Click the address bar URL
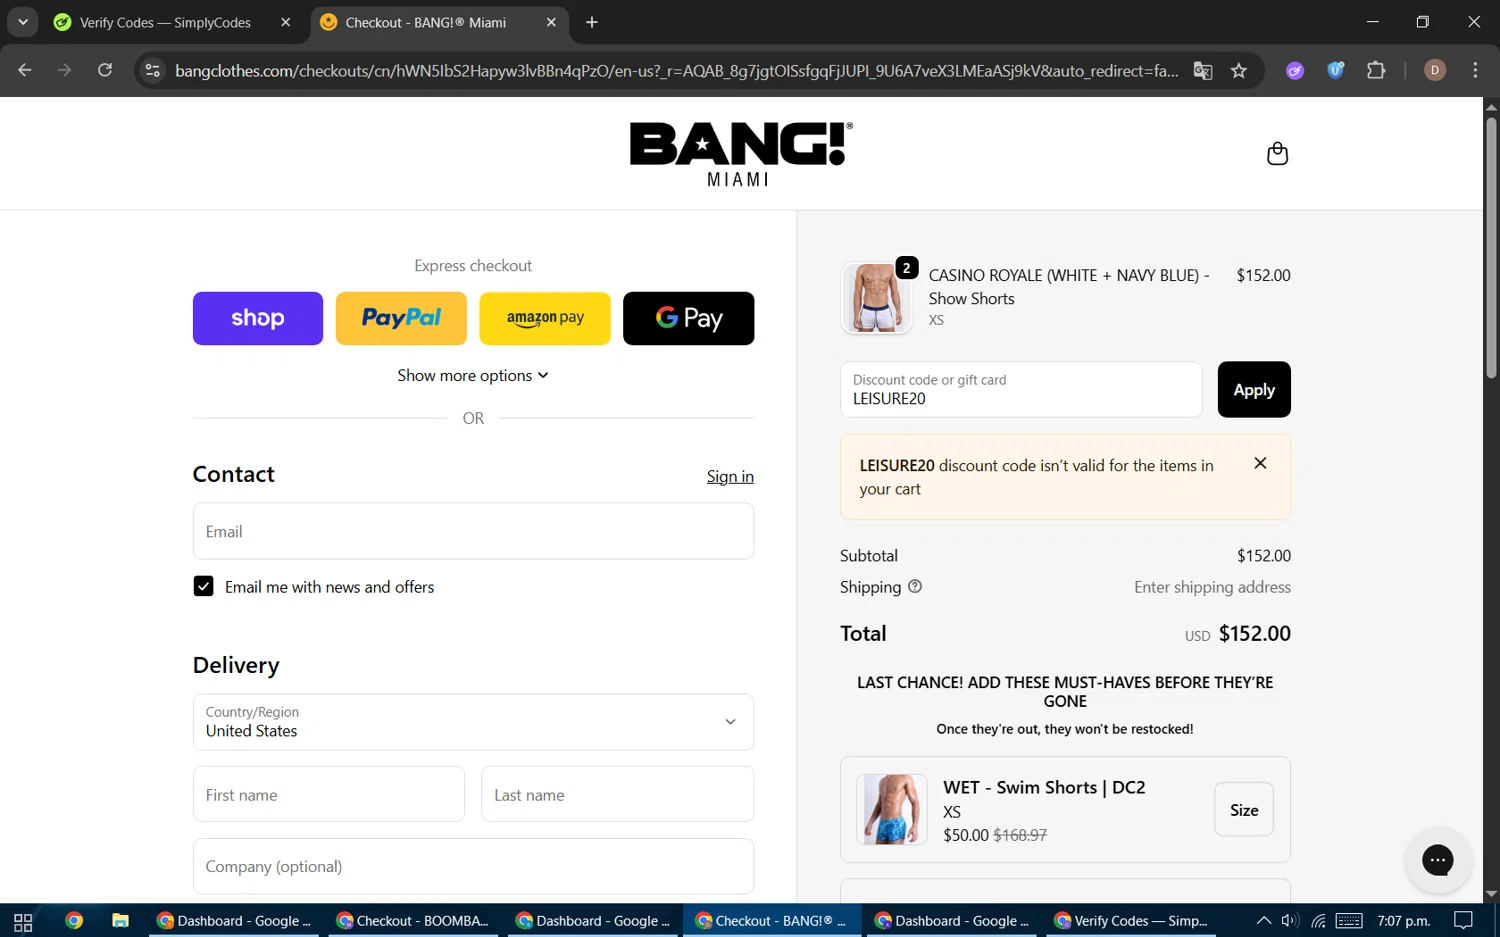The image size is (1500, 937). pos(676,70)
